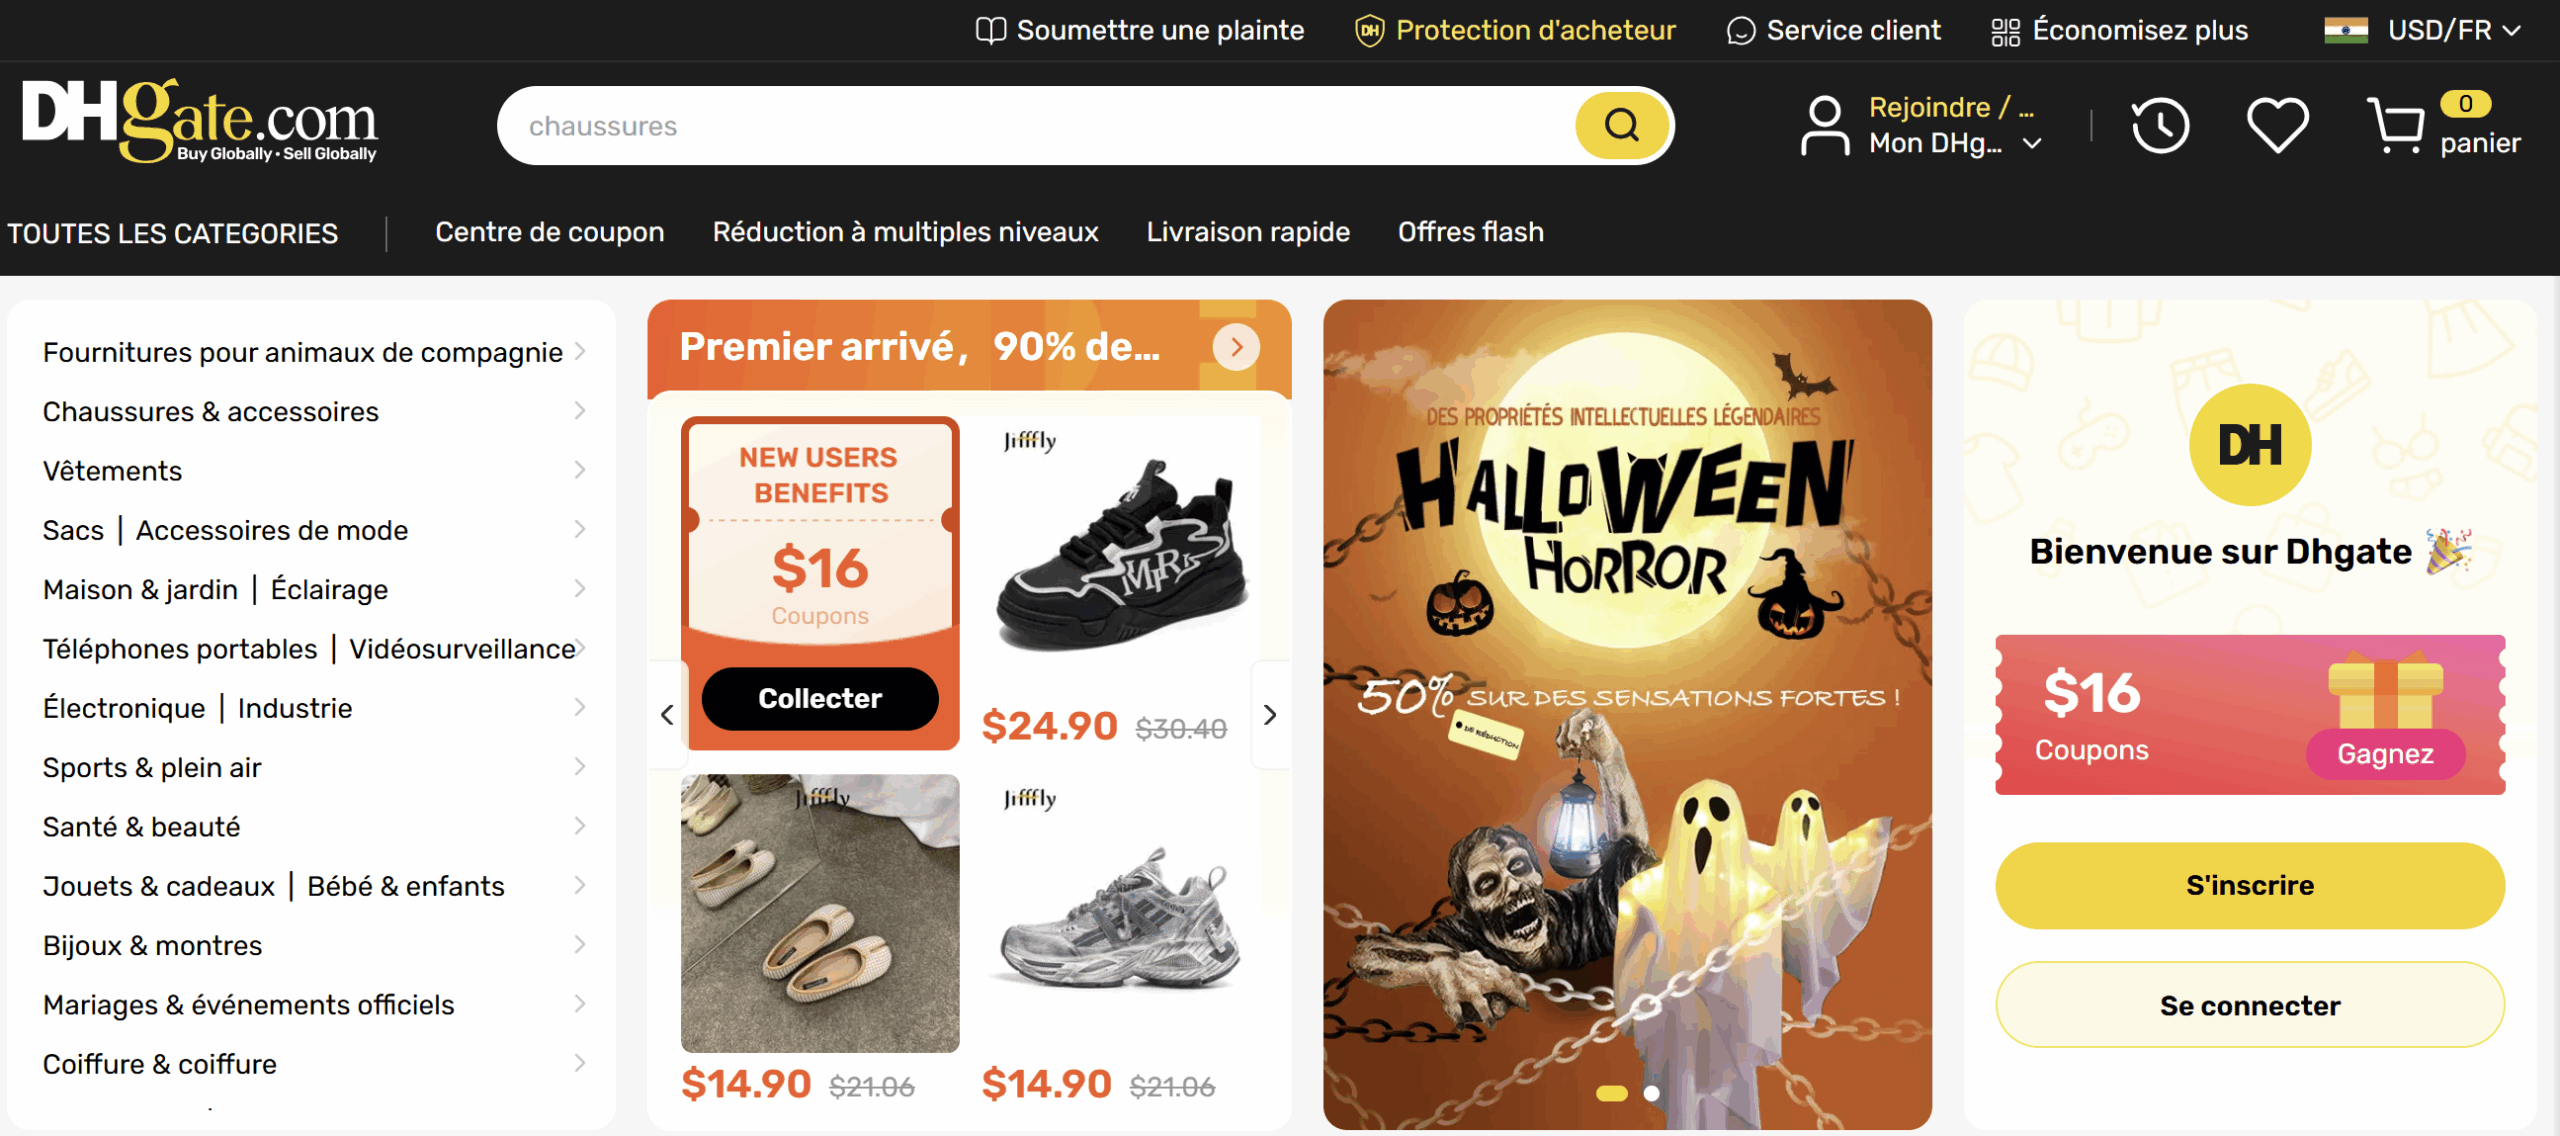
Task: Select the first yellow banner carousel indicator
Action: click(x=1611, y=1093)
